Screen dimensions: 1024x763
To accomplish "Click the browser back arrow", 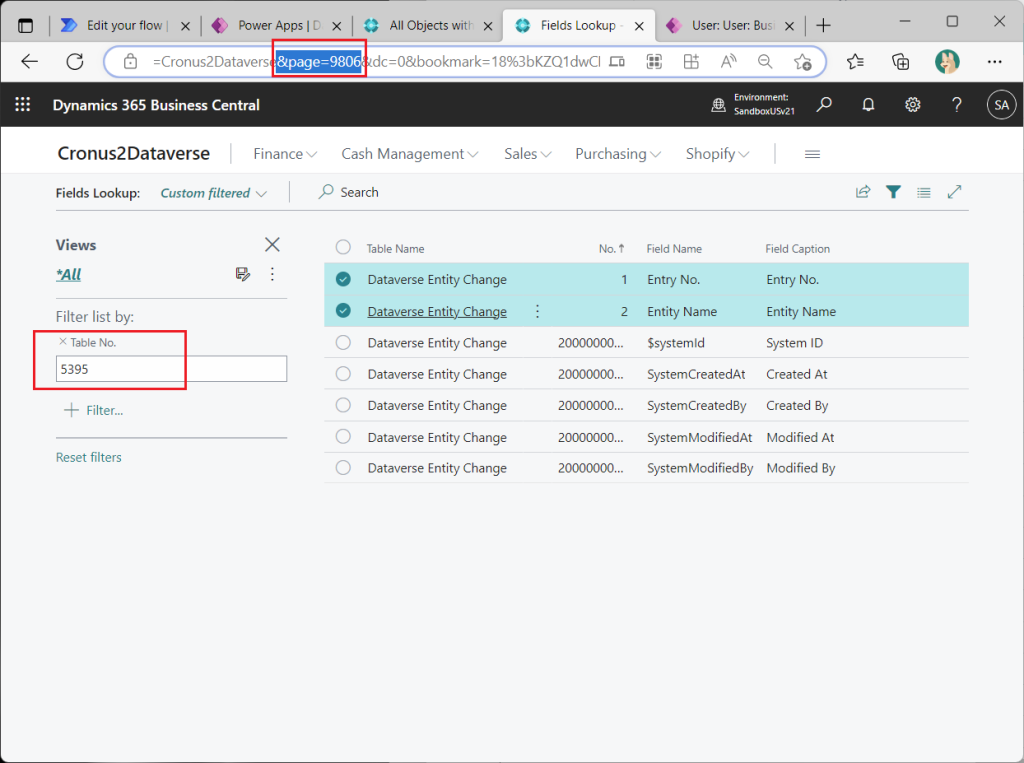I will coord(29,61).
